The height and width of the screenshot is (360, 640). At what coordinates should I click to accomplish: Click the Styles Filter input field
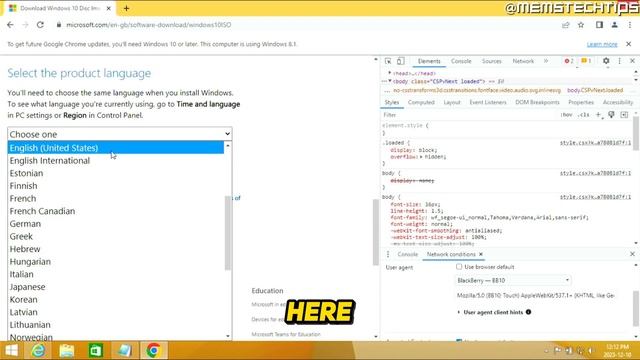tap(469, 115)
